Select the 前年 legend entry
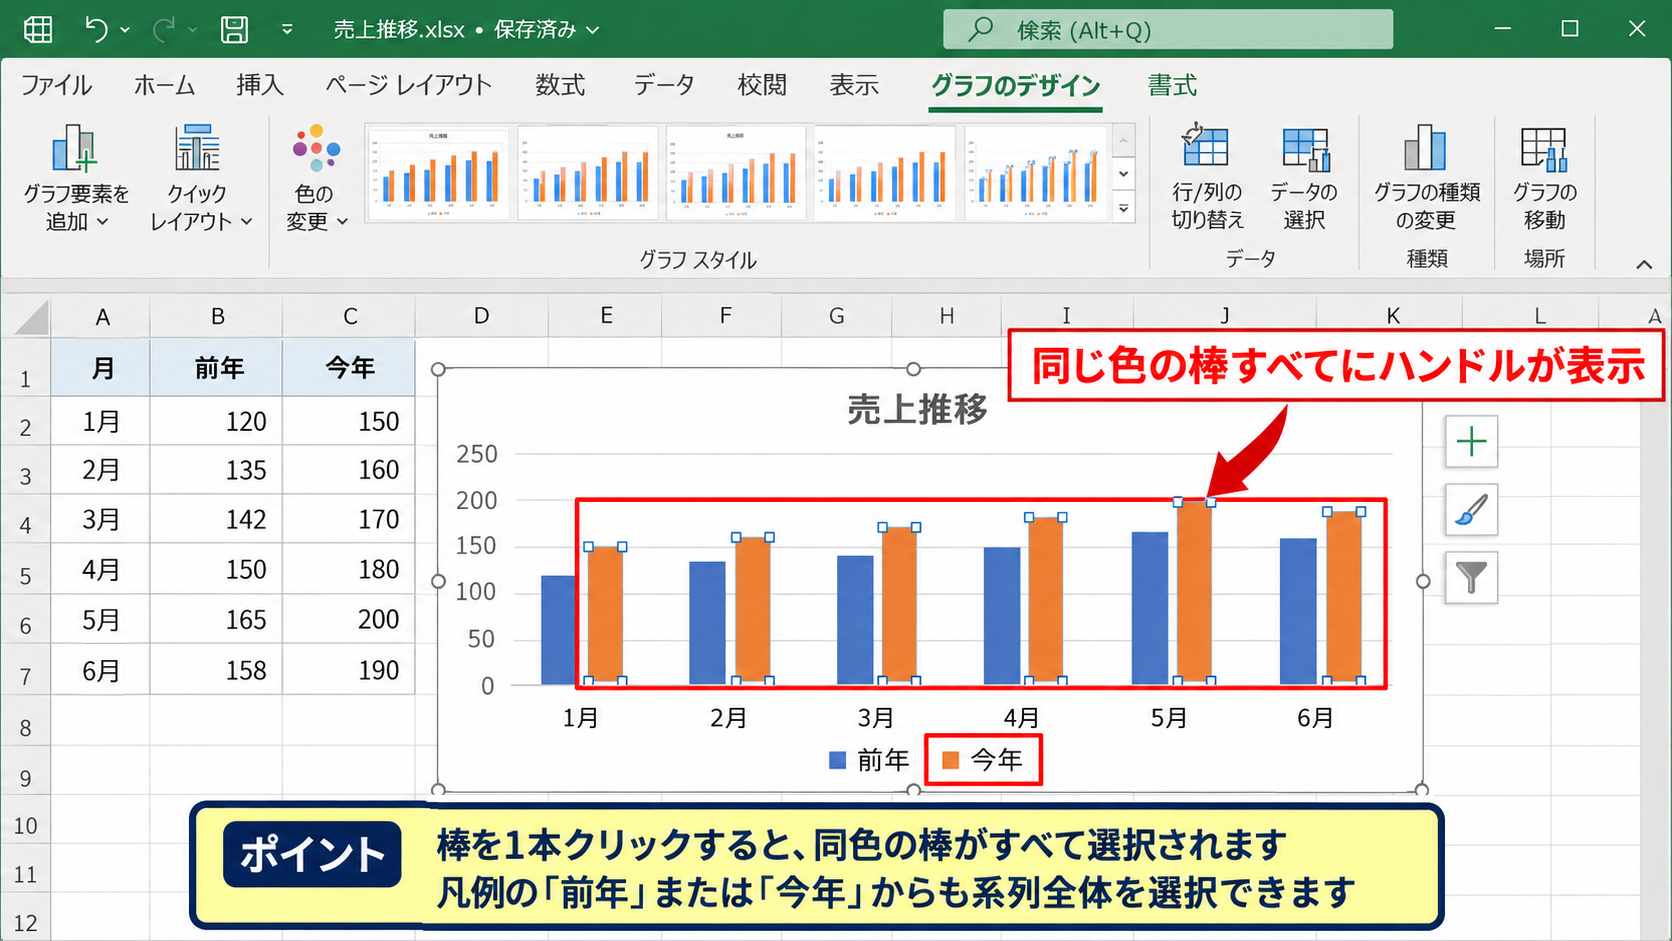 [869, 760]
